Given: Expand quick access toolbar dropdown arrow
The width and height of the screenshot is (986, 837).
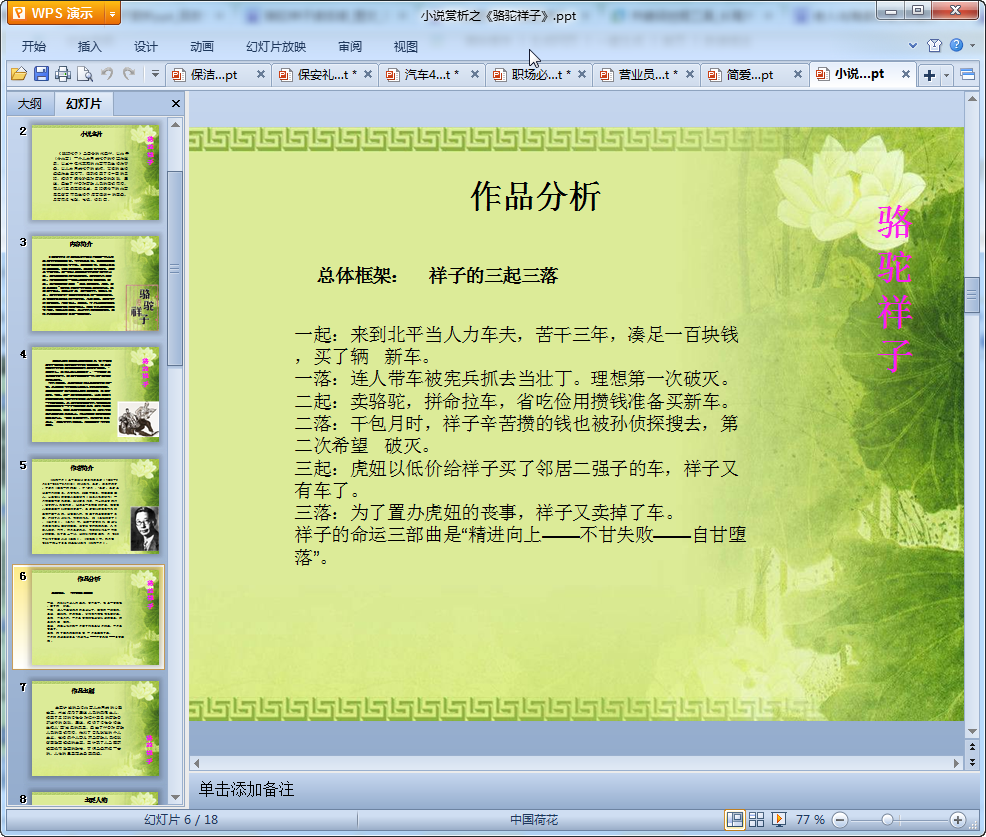Looking at the screenshot, I should [x=155, y=74].
